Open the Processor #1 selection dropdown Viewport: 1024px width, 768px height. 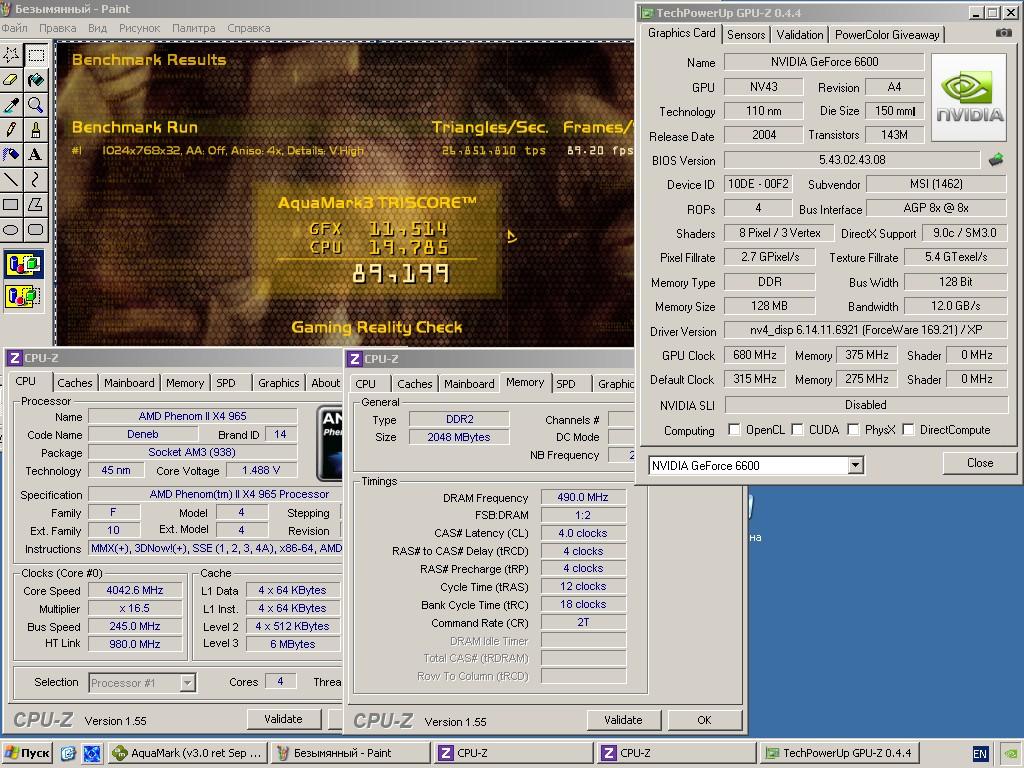coord(187,683)
